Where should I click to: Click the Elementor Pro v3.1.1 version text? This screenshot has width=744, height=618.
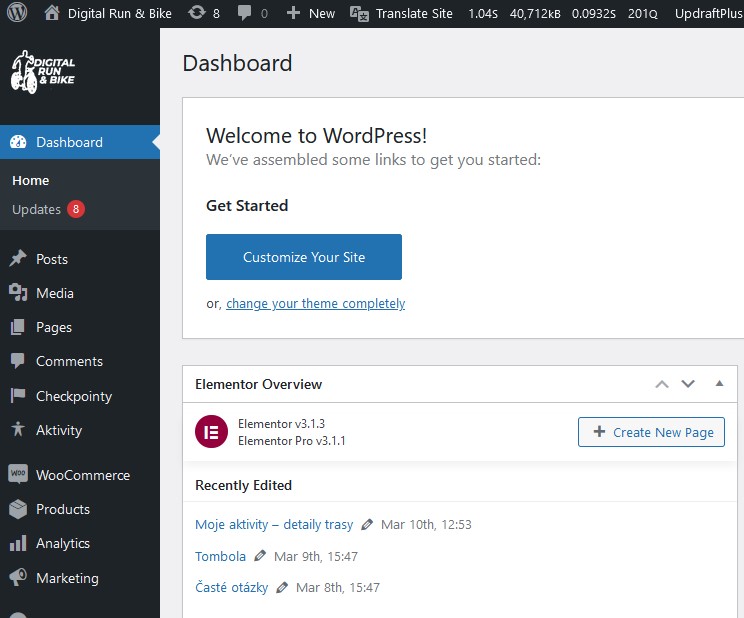[291, 440]
